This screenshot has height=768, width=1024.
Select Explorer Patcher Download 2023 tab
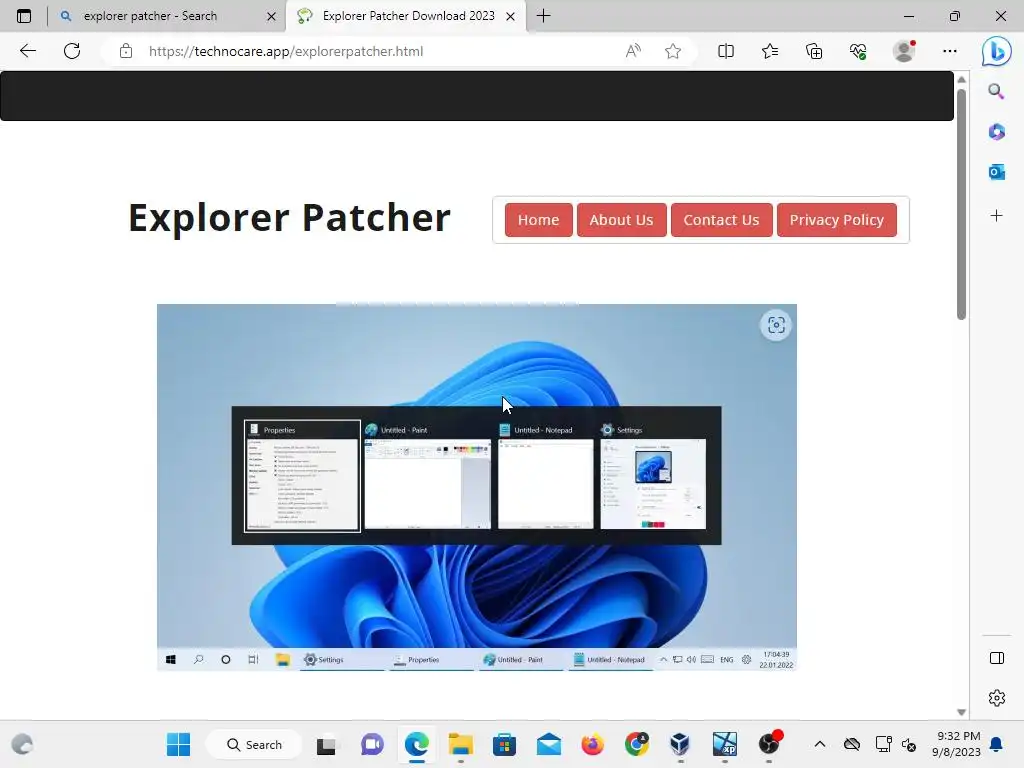(405, 16)
